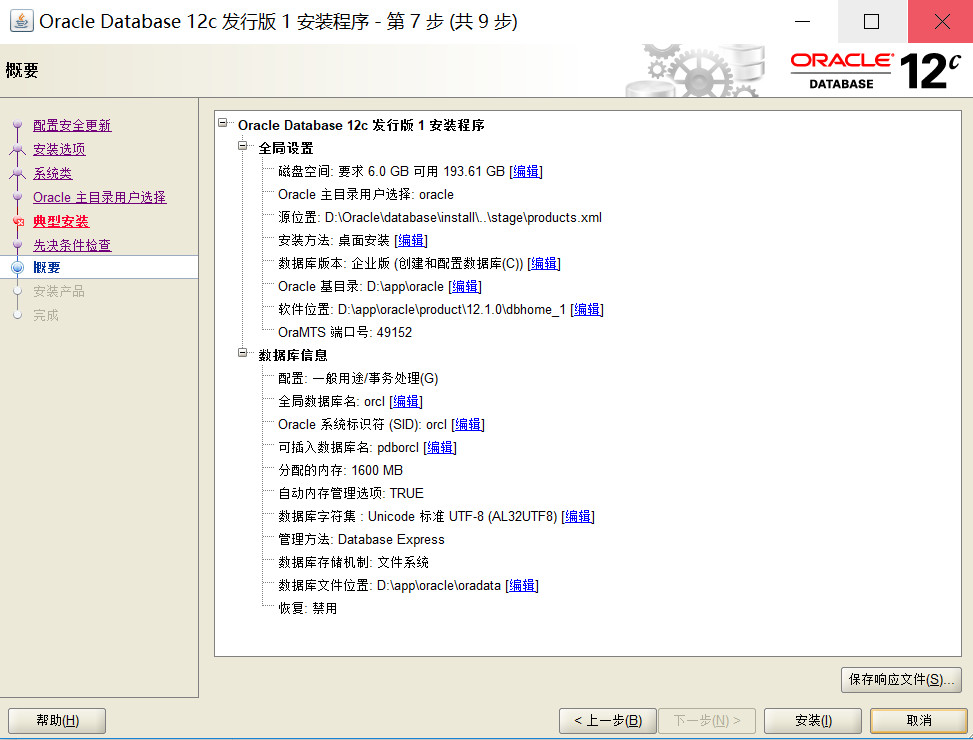
Task: Select the 恢复: 禁用 row
Action: point(307,608)
